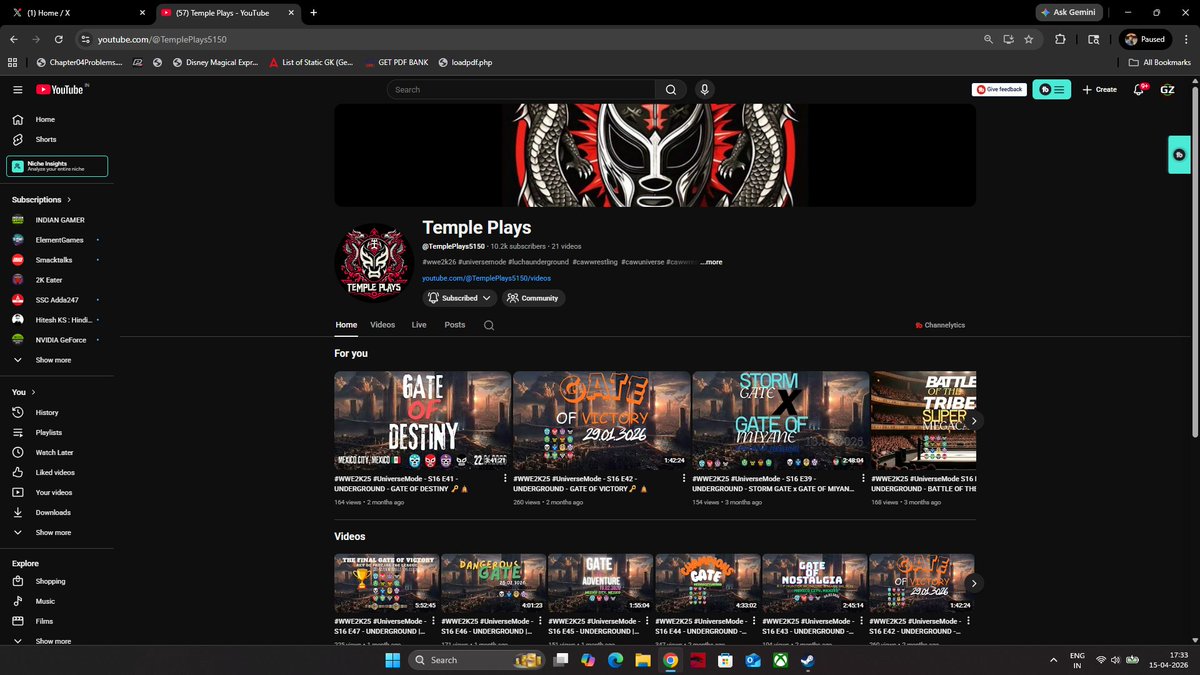Open the GZ account avatar menu
Viewport: 1200px width, 675px height.
(1167, 89)
